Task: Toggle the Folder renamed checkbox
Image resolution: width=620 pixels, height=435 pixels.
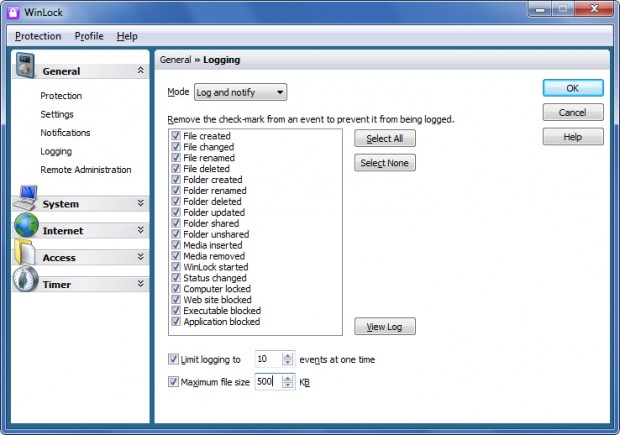Action: tap(176, 190)
